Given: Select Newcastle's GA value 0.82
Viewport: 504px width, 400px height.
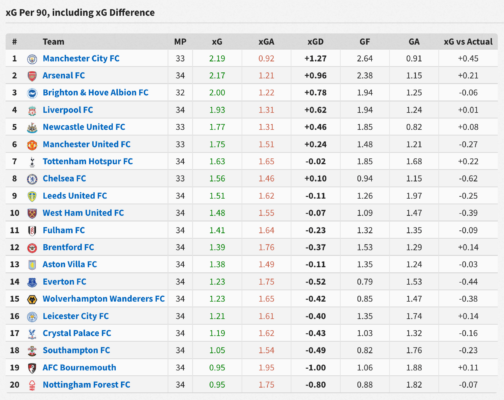Looking at the screenshot, I should pos(414,127).
